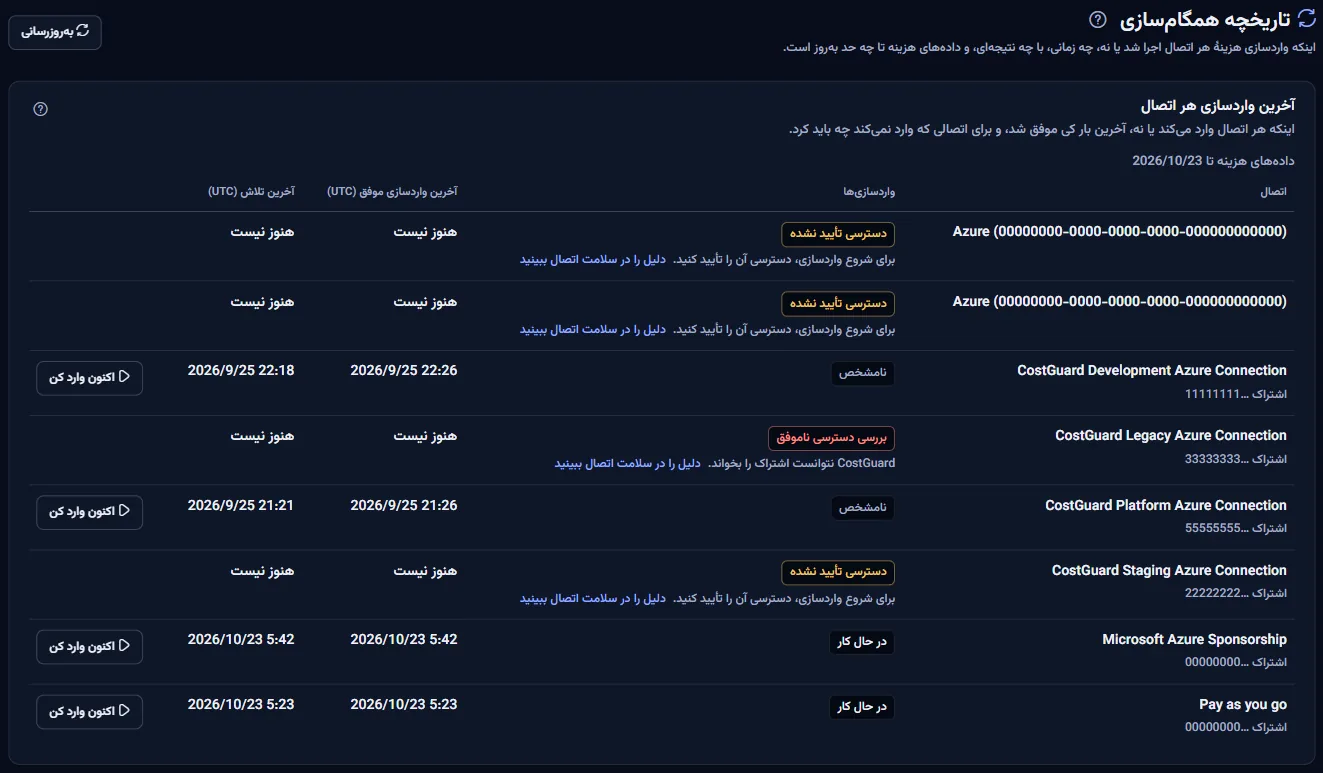Viewport: 1323px width, 773px height.
Task: Click subscription id اشتراک ...55555555
Action: click(1235, 529)
